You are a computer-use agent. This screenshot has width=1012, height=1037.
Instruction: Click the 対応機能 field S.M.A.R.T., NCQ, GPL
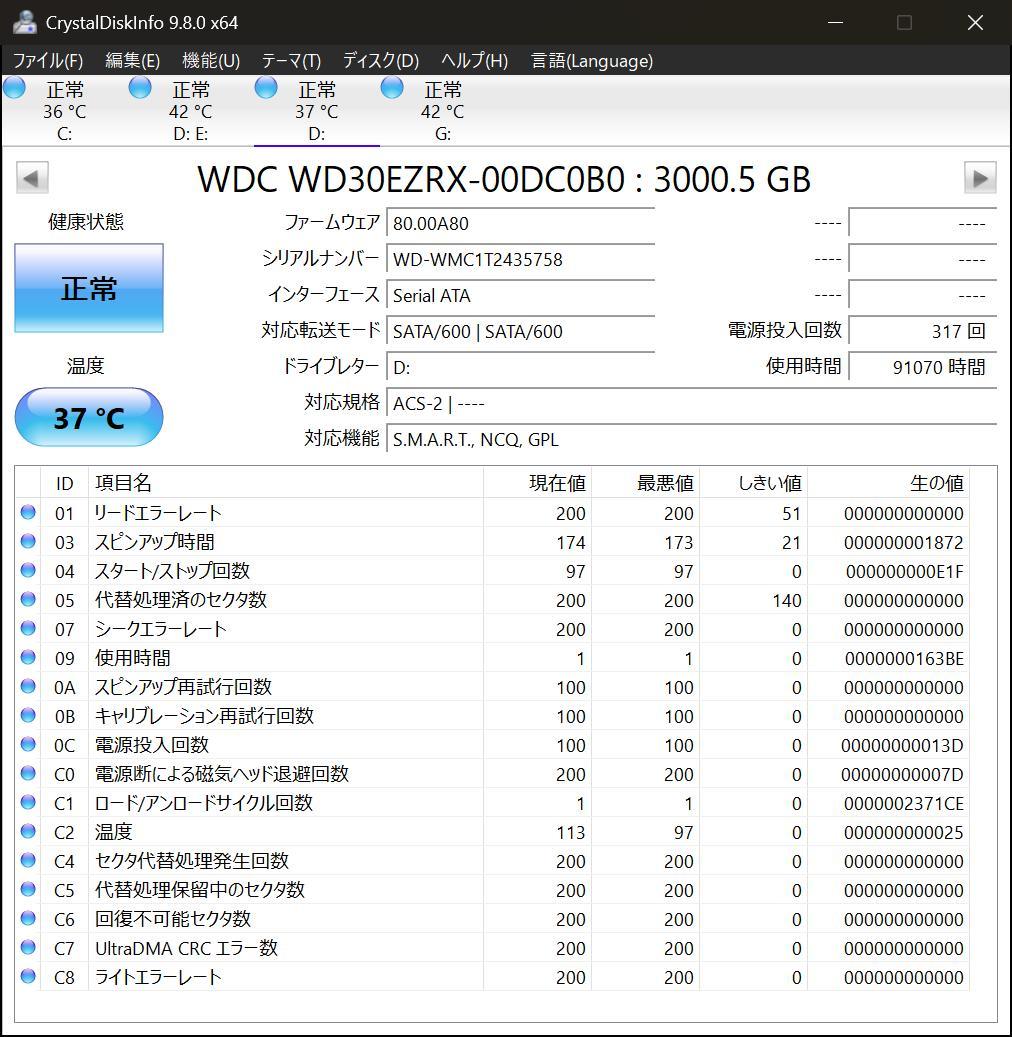click(691, 439)
